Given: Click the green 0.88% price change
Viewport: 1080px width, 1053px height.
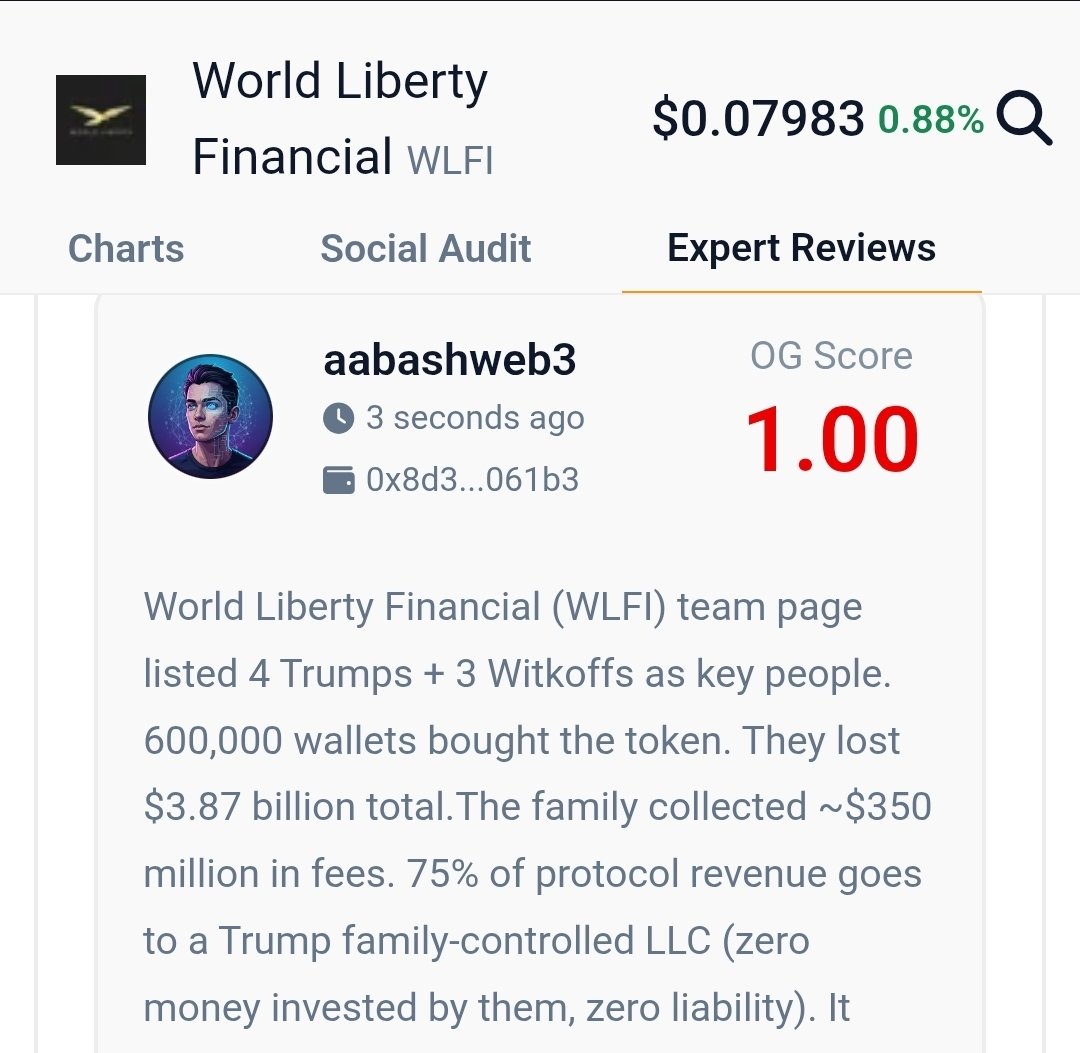Looking at the screenshot, I should 930,120.
